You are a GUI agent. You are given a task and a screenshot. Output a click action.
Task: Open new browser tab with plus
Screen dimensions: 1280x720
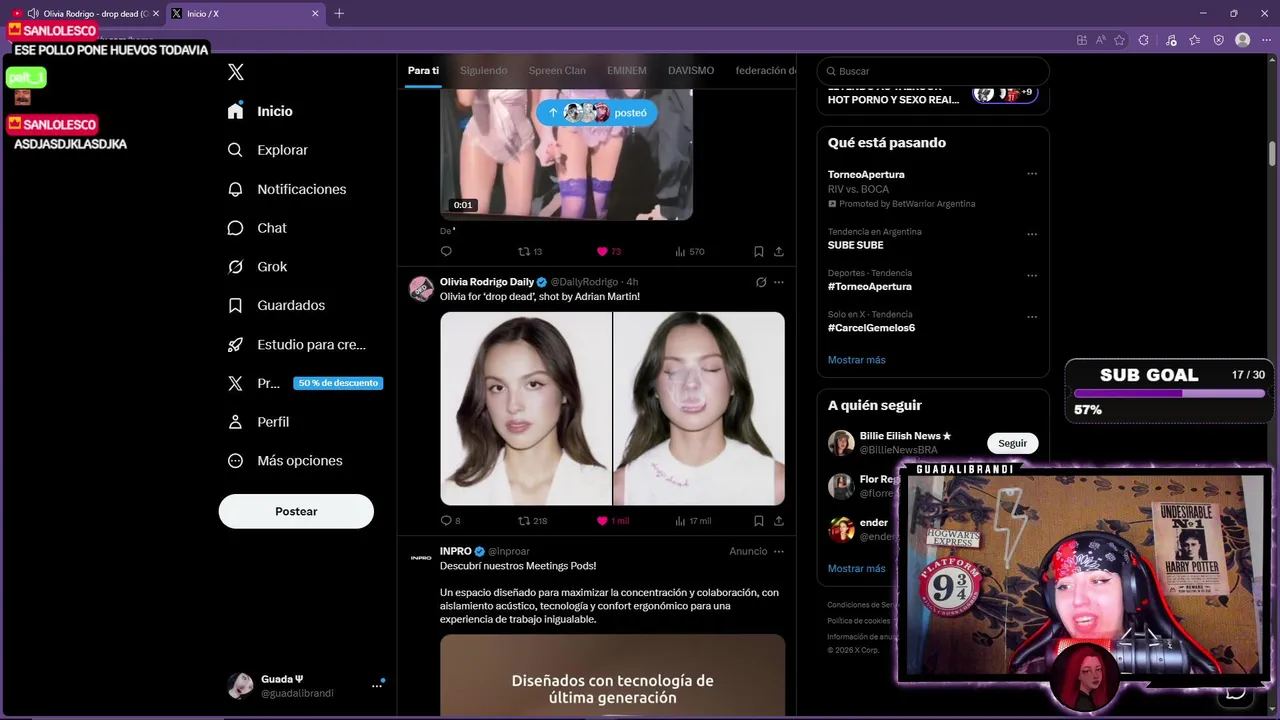click(339, 13)
